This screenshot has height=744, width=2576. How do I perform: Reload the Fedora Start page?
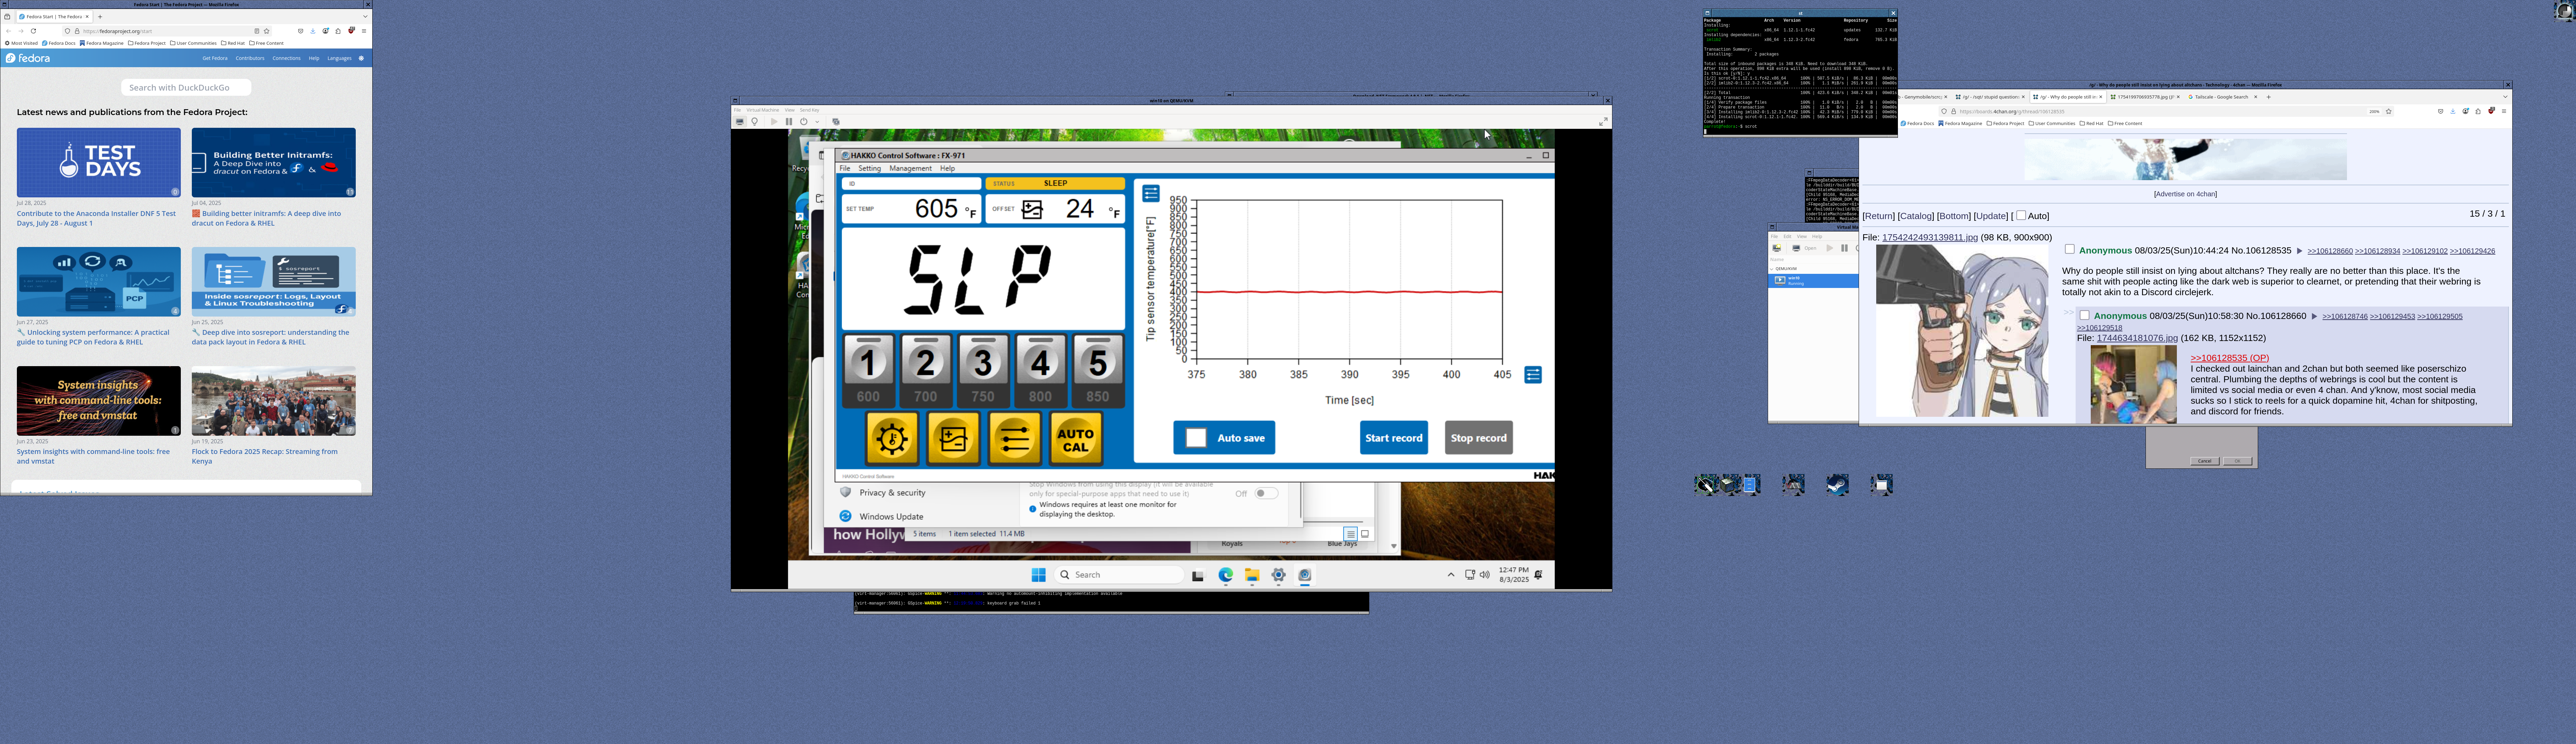pos(33,31)
